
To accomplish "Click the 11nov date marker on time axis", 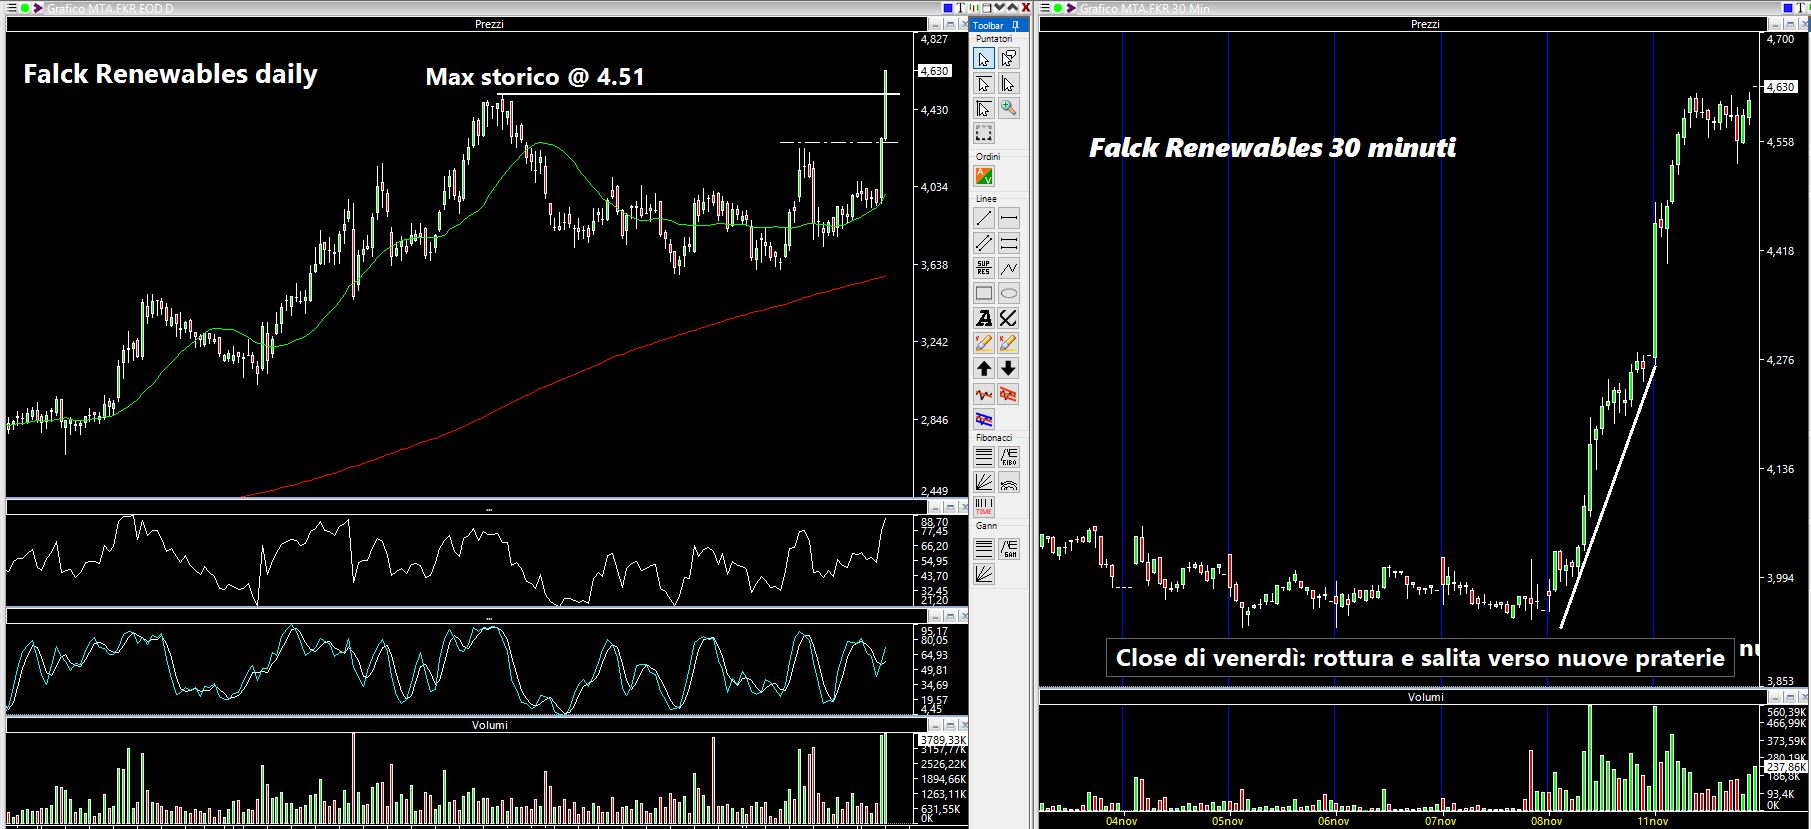I will pos(1653,821).
